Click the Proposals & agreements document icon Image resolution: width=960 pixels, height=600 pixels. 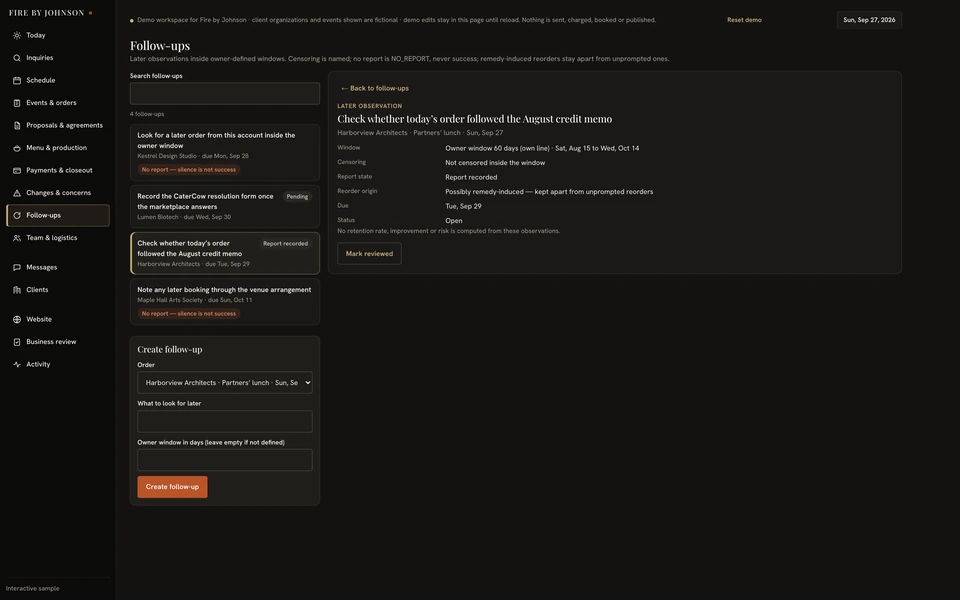[17, 126]
